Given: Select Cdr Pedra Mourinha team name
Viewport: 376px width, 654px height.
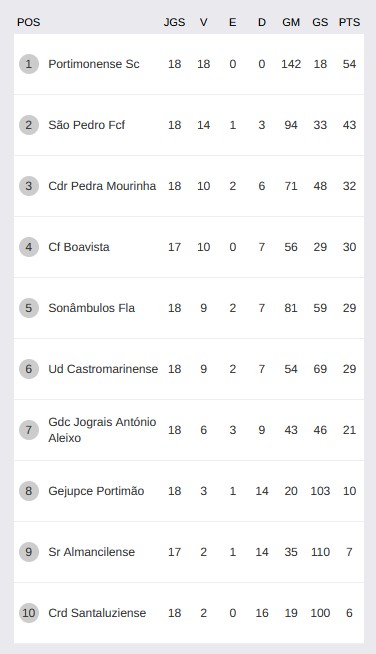Looking at the screenshot, I should point(102,186).
